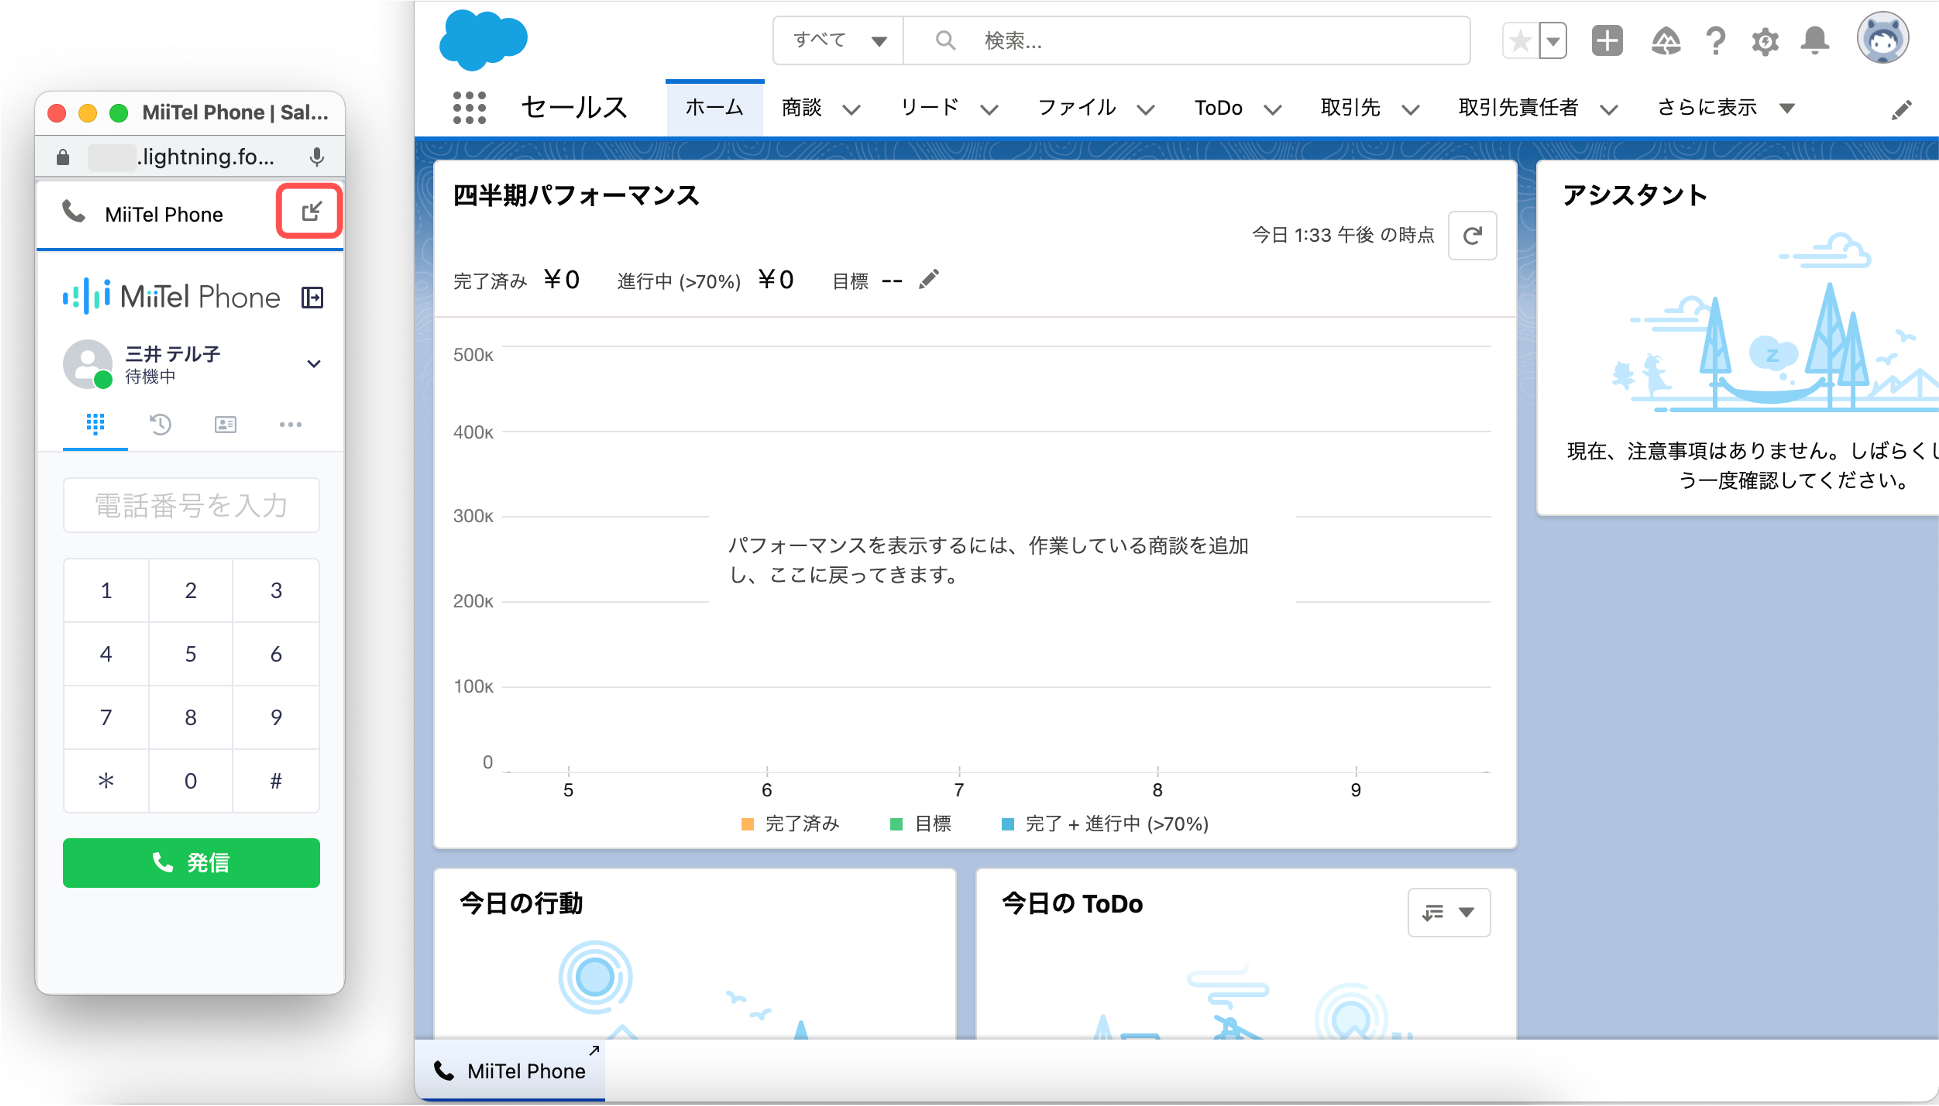Tap dial pad key 9

coord(276,718)
